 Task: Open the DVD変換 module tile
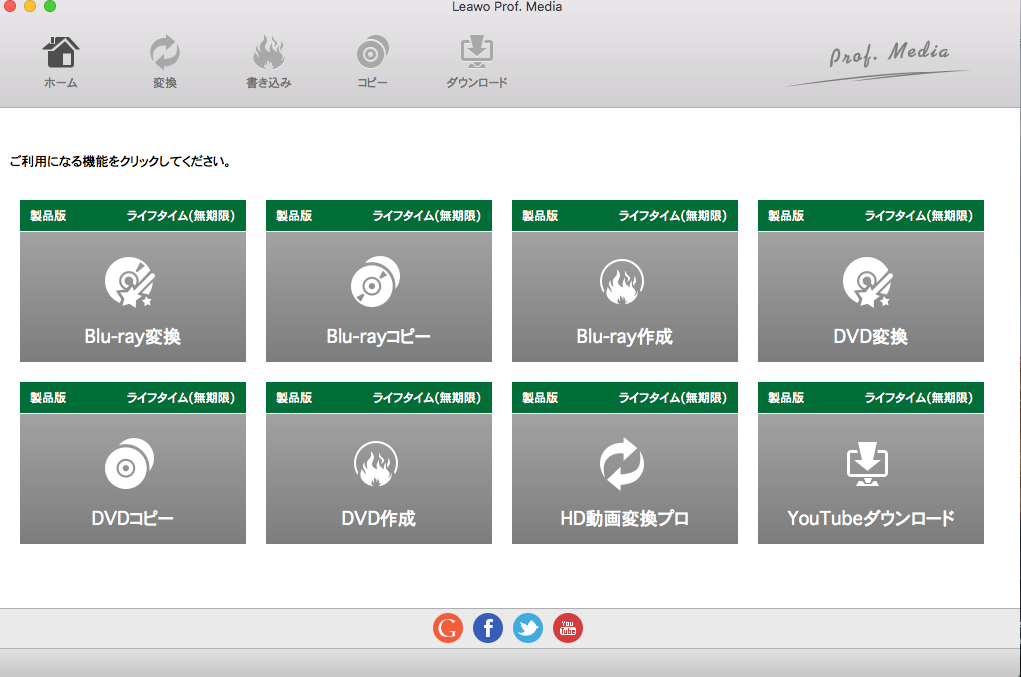(x=871, y=297)
